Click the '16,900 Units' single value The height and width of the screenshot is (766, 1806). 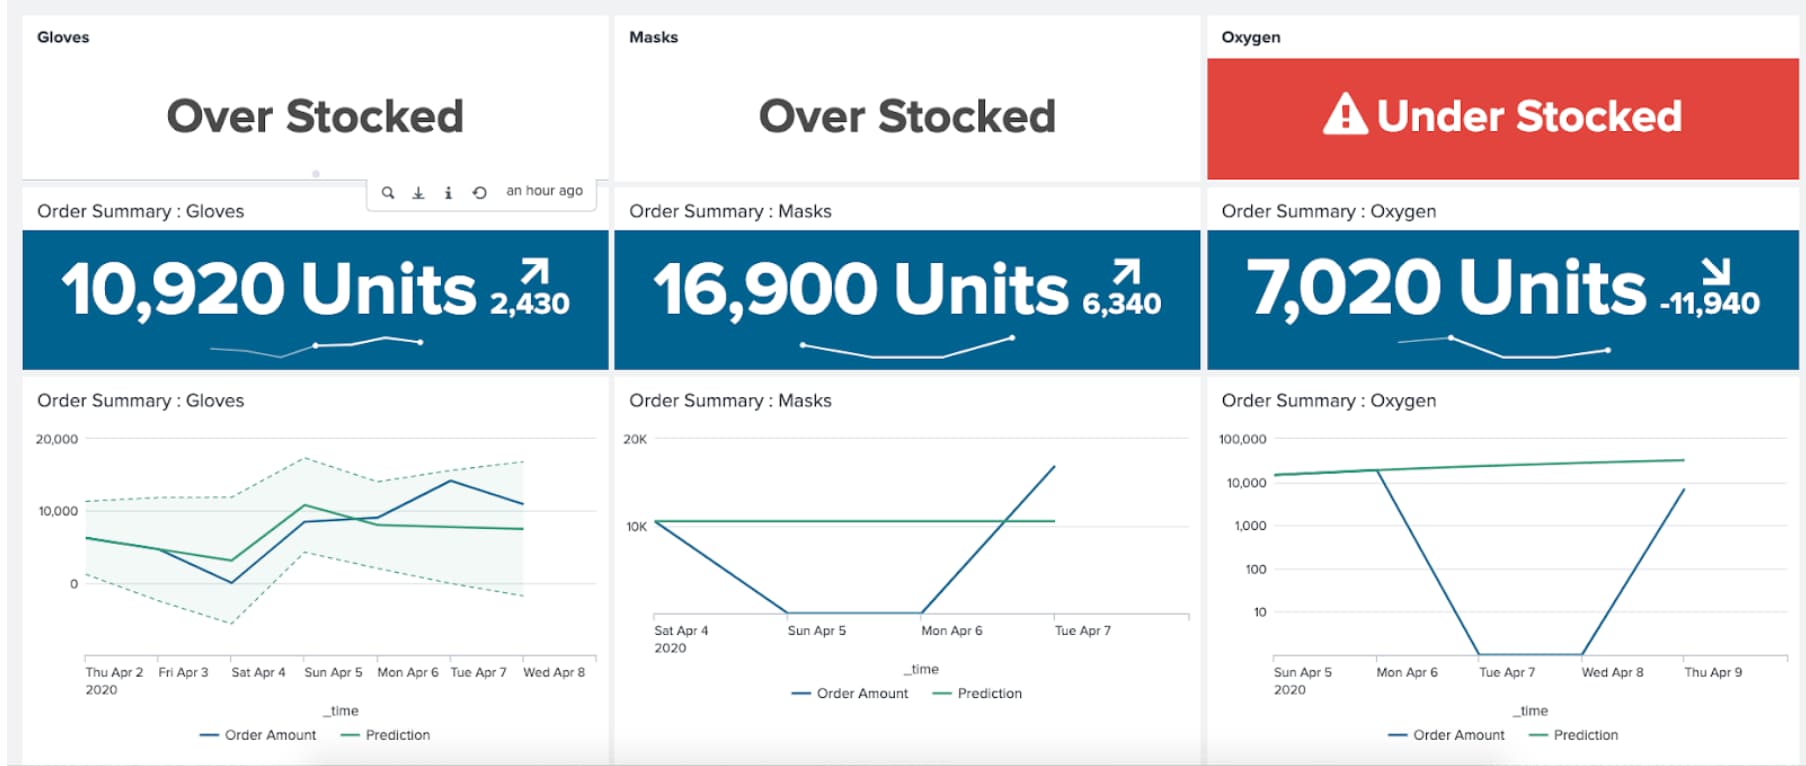861,289
